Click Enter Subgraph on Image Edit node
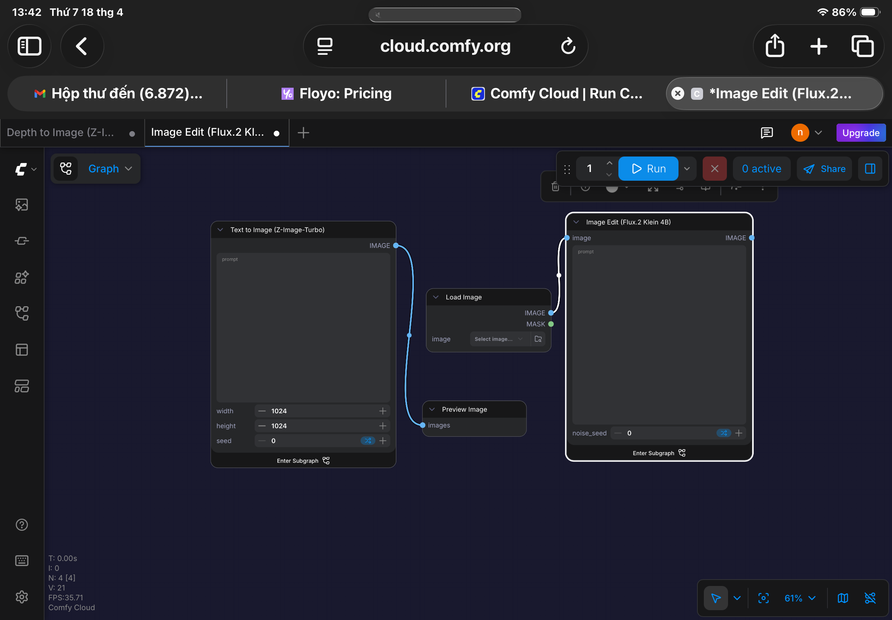The width and height of the screenshot is (892, 620). (659, 453)
